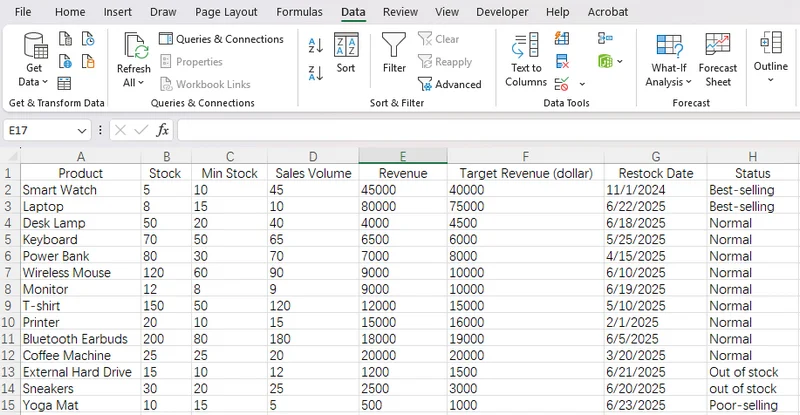This screenshot has height=415, width=800.
Task: Open the custom Sort dialog
Action: pos(346,53)
